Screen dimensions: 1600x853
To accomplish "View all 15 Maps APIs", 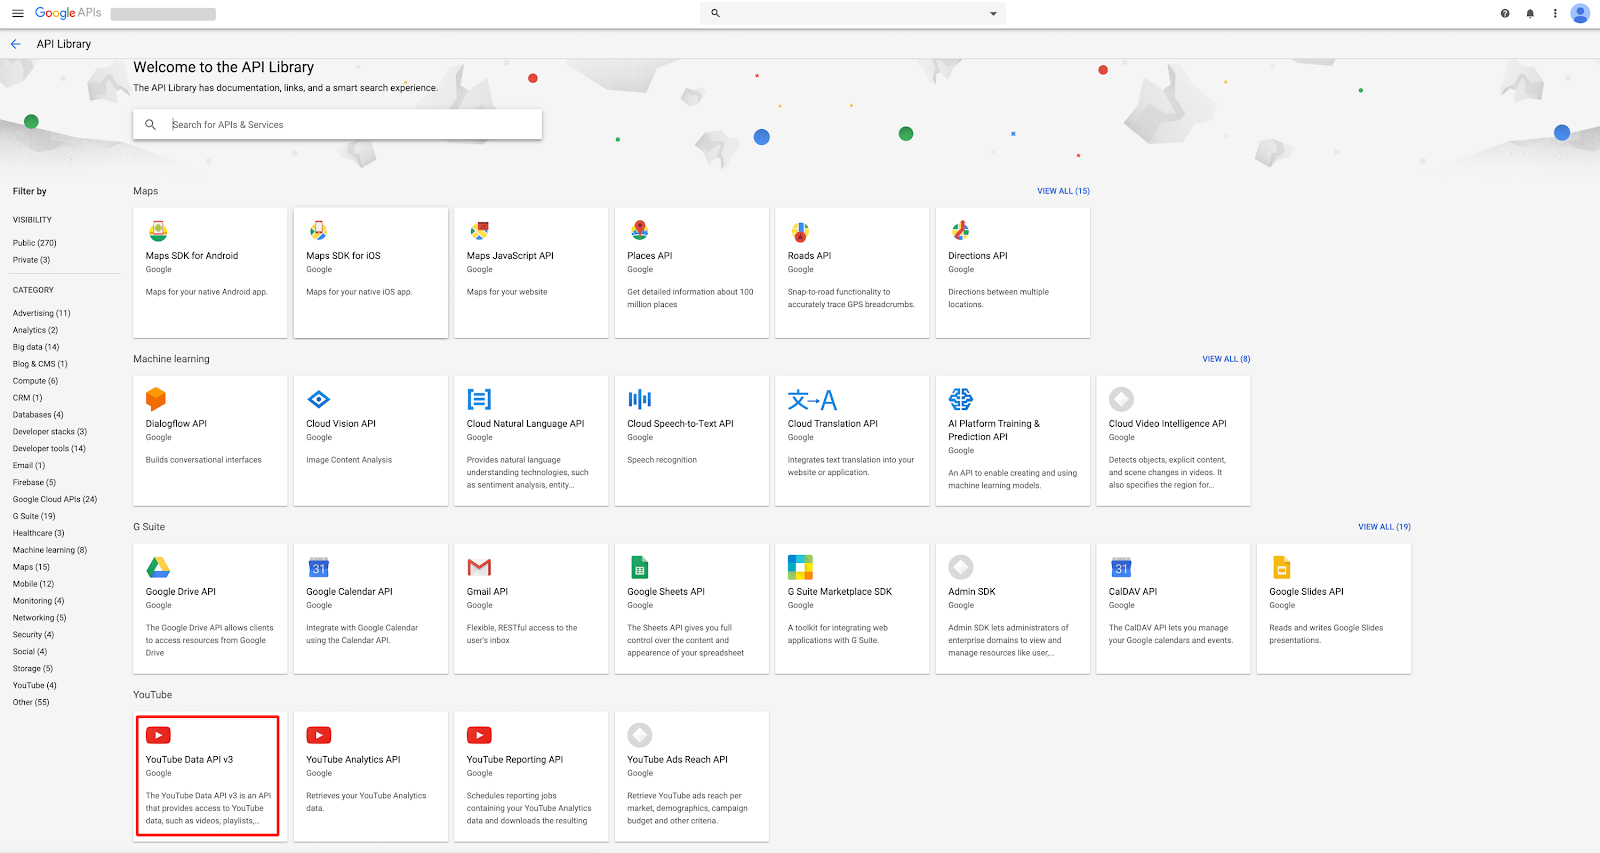I will [x=1063, y=191].
